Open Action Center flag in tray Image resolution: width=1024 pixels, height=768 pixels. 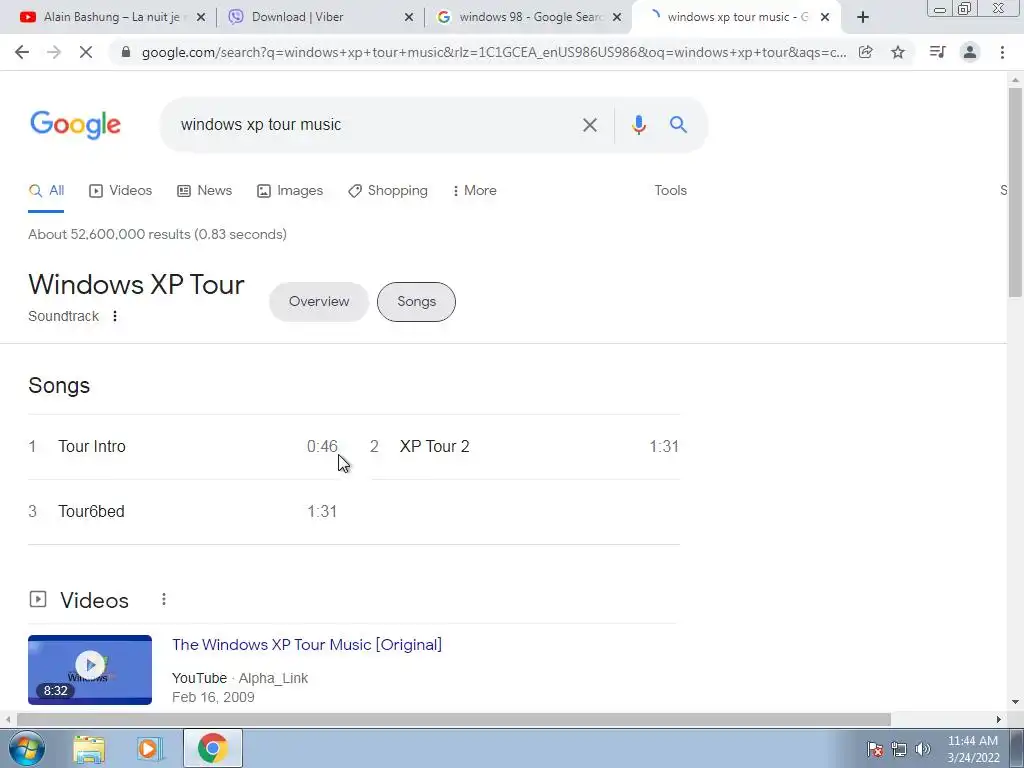tap(874, 749)
